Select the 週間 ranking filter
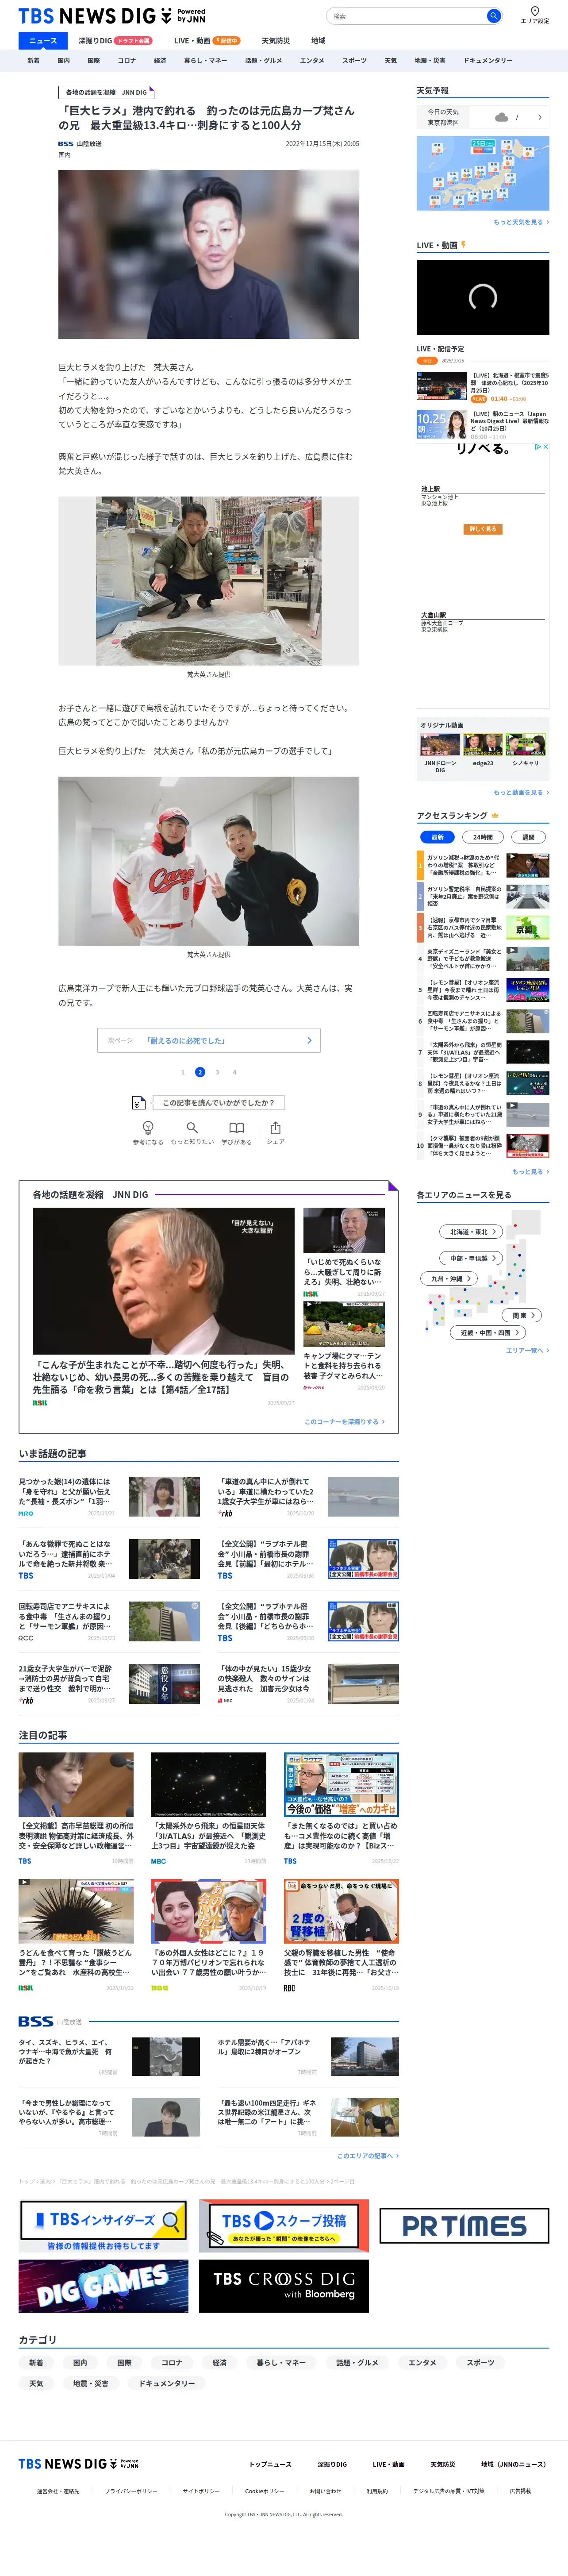 tap(529, 837)
